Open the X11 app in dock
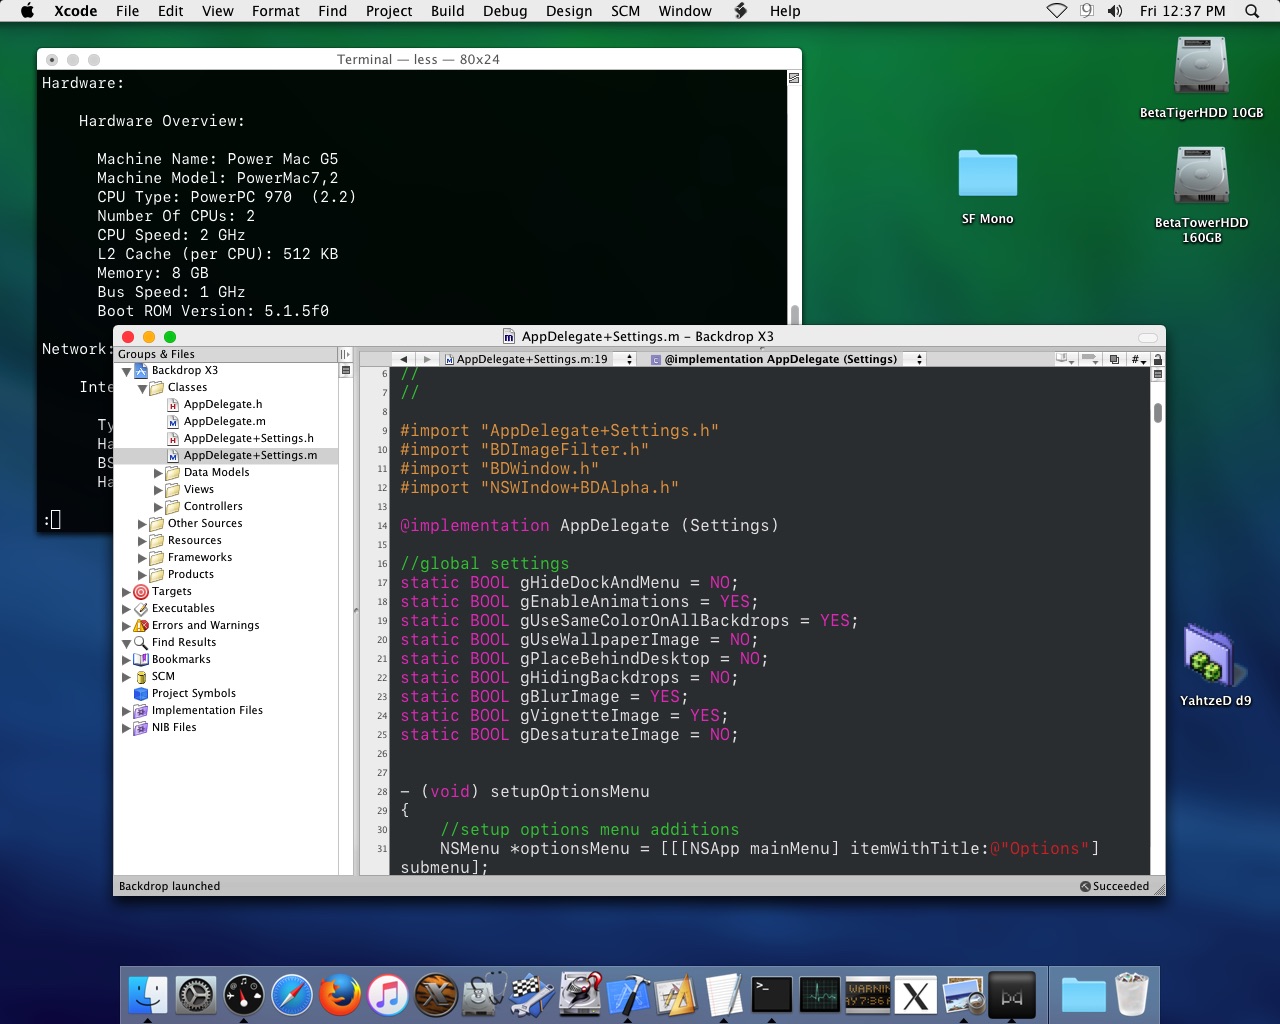This screenshot has width=1280, height=1024. click(916, 995)
